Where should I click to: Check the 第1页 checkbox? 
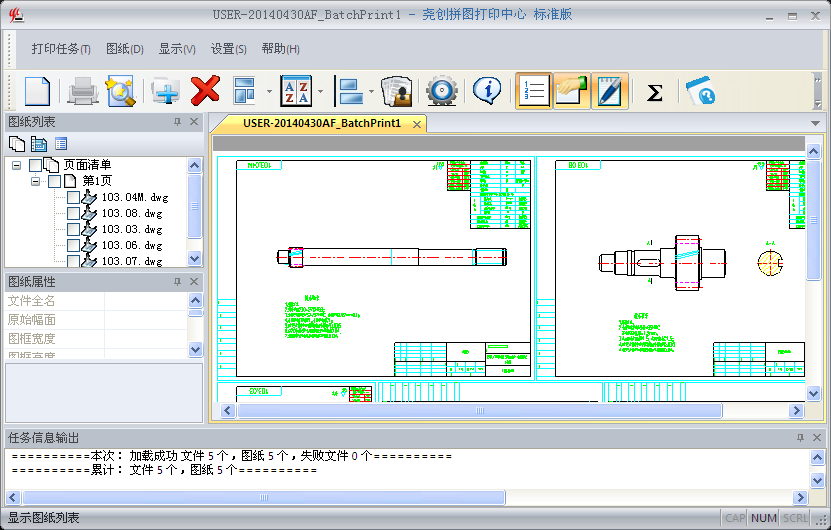(55, 181)
